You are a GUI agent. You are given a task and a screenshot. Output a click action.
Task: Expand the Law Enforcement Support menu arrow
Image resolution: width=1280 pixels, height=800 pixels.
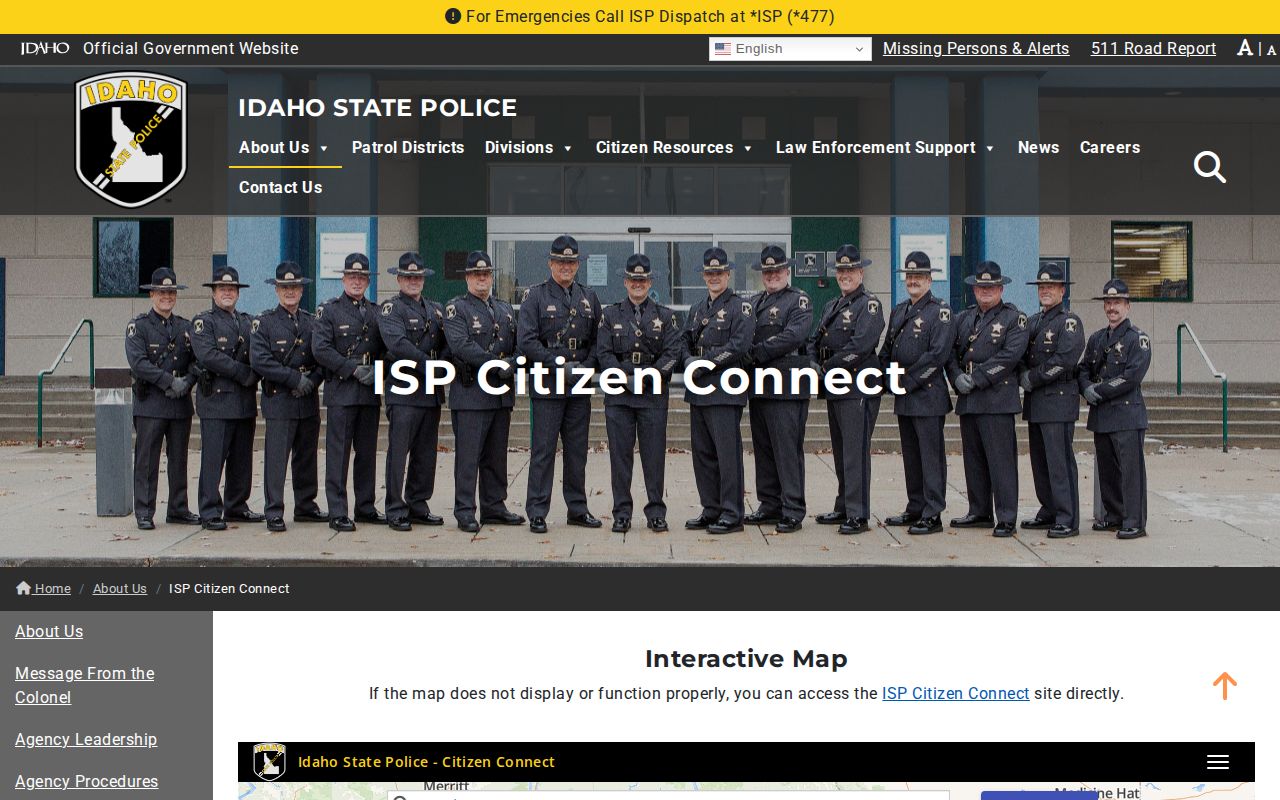coord(989,148)
